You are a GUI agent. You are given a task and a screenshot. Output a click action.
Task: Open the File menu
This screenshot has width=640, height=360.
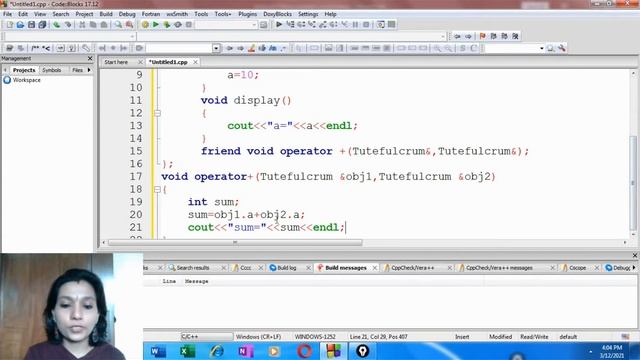coord(7,14)
